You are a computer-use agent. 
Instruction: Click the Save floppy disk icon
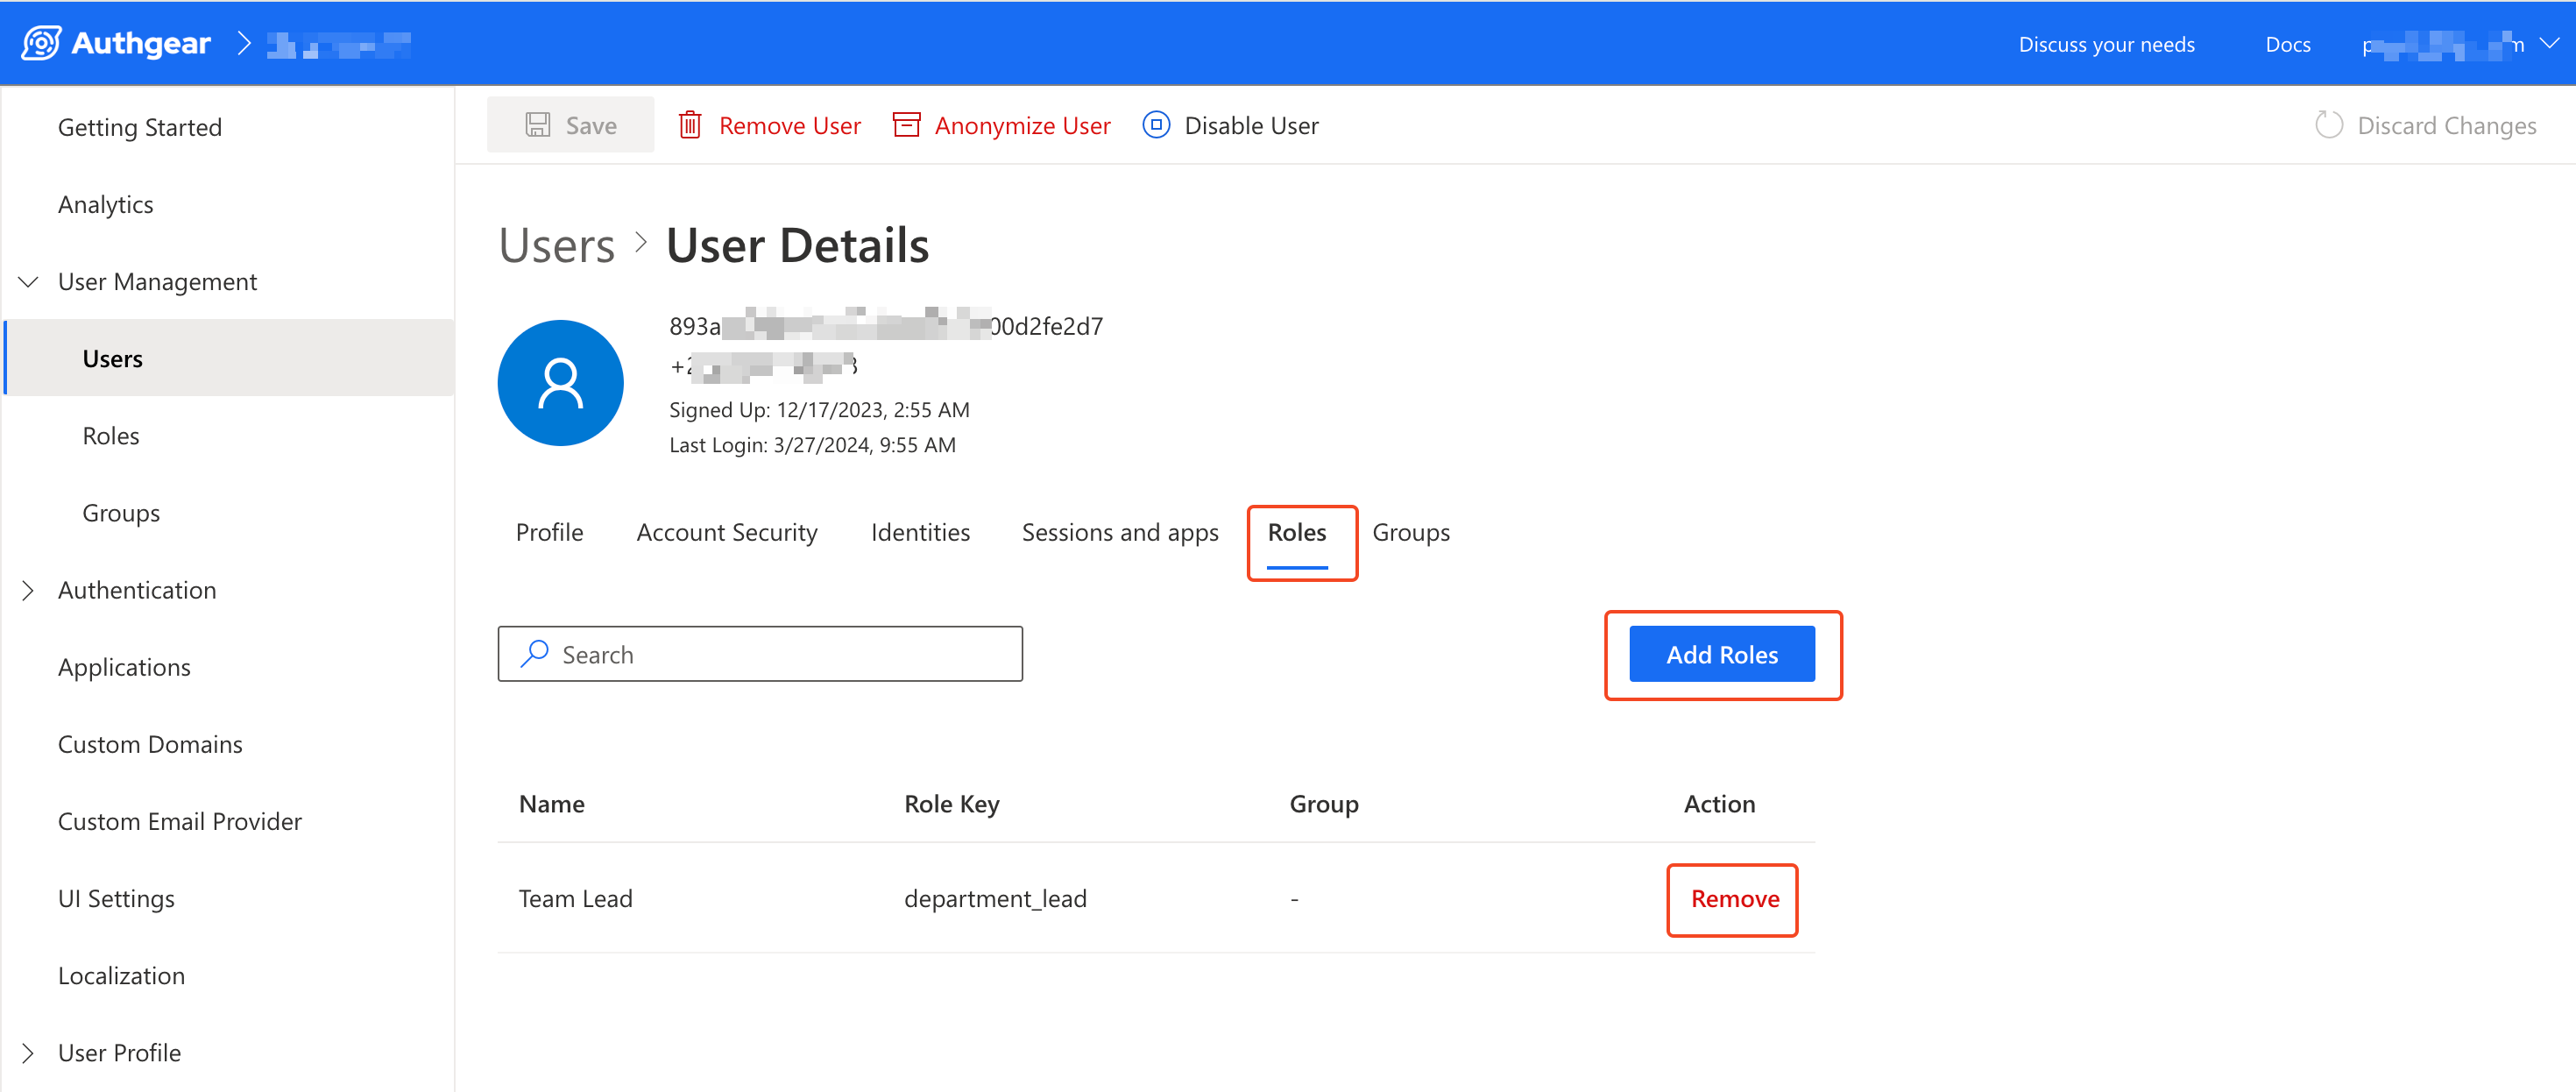pos(538,125)
